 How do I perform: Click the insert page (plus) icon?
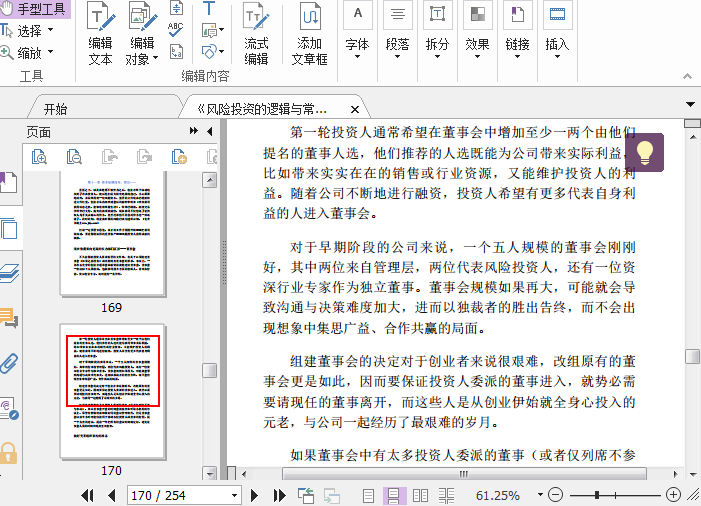click(x=179, y=156)
